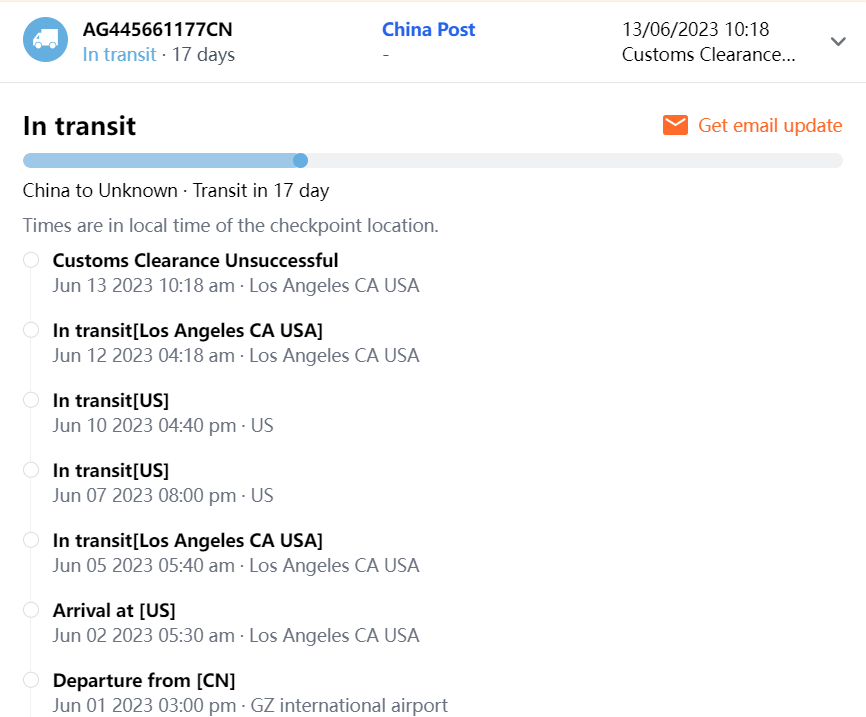Click the Arrival at [US] checkpoint marker
This screenshot has height=717, width=866.
pyautogui.click(x=31, y=610)
